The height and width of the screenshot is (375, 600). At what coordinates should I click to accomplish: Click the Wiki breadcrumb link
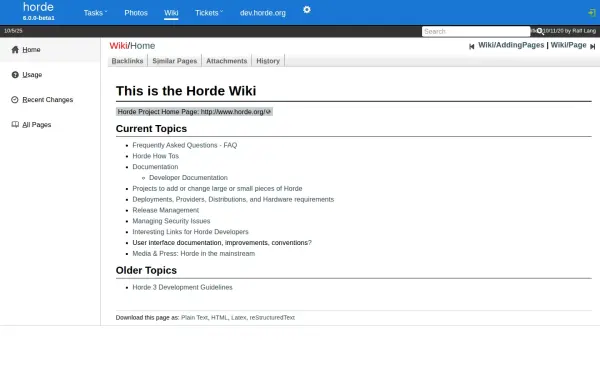coord(118,46)
